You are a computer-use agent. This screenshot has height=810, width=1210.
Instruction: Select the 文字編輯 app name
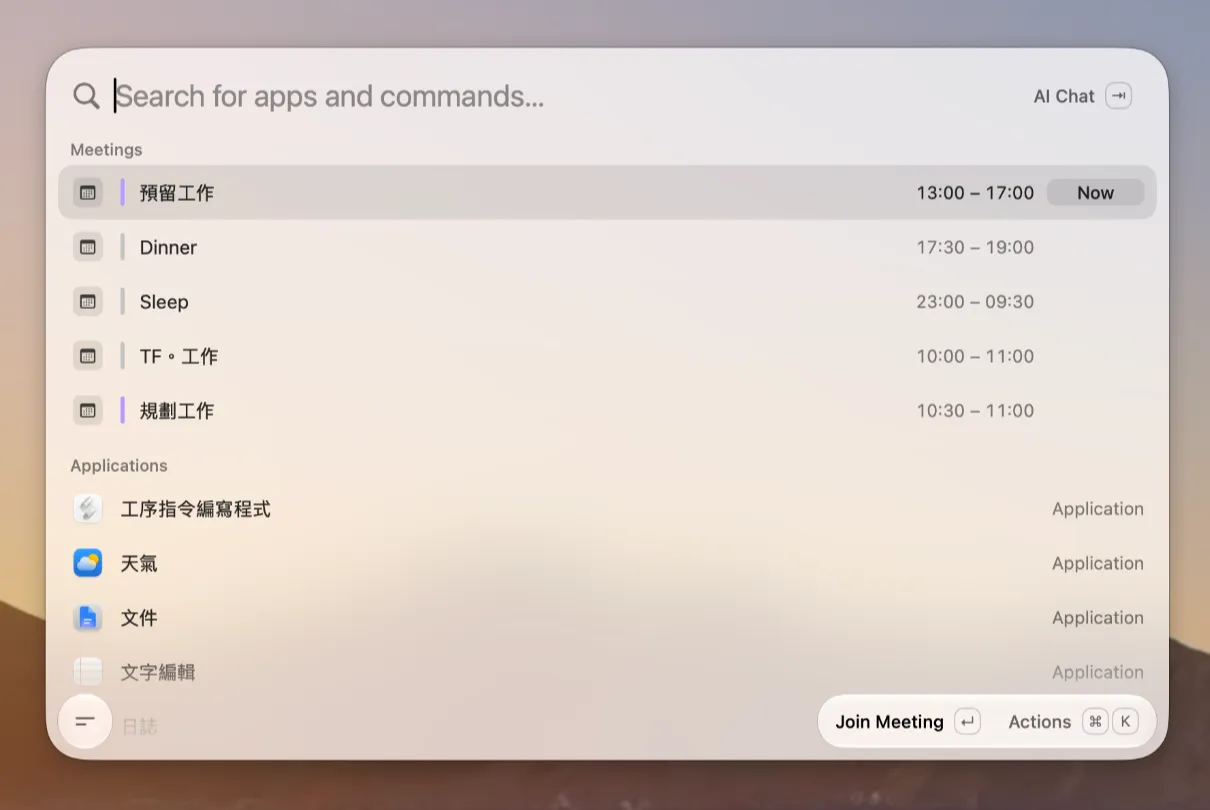[x=158, y=673]
